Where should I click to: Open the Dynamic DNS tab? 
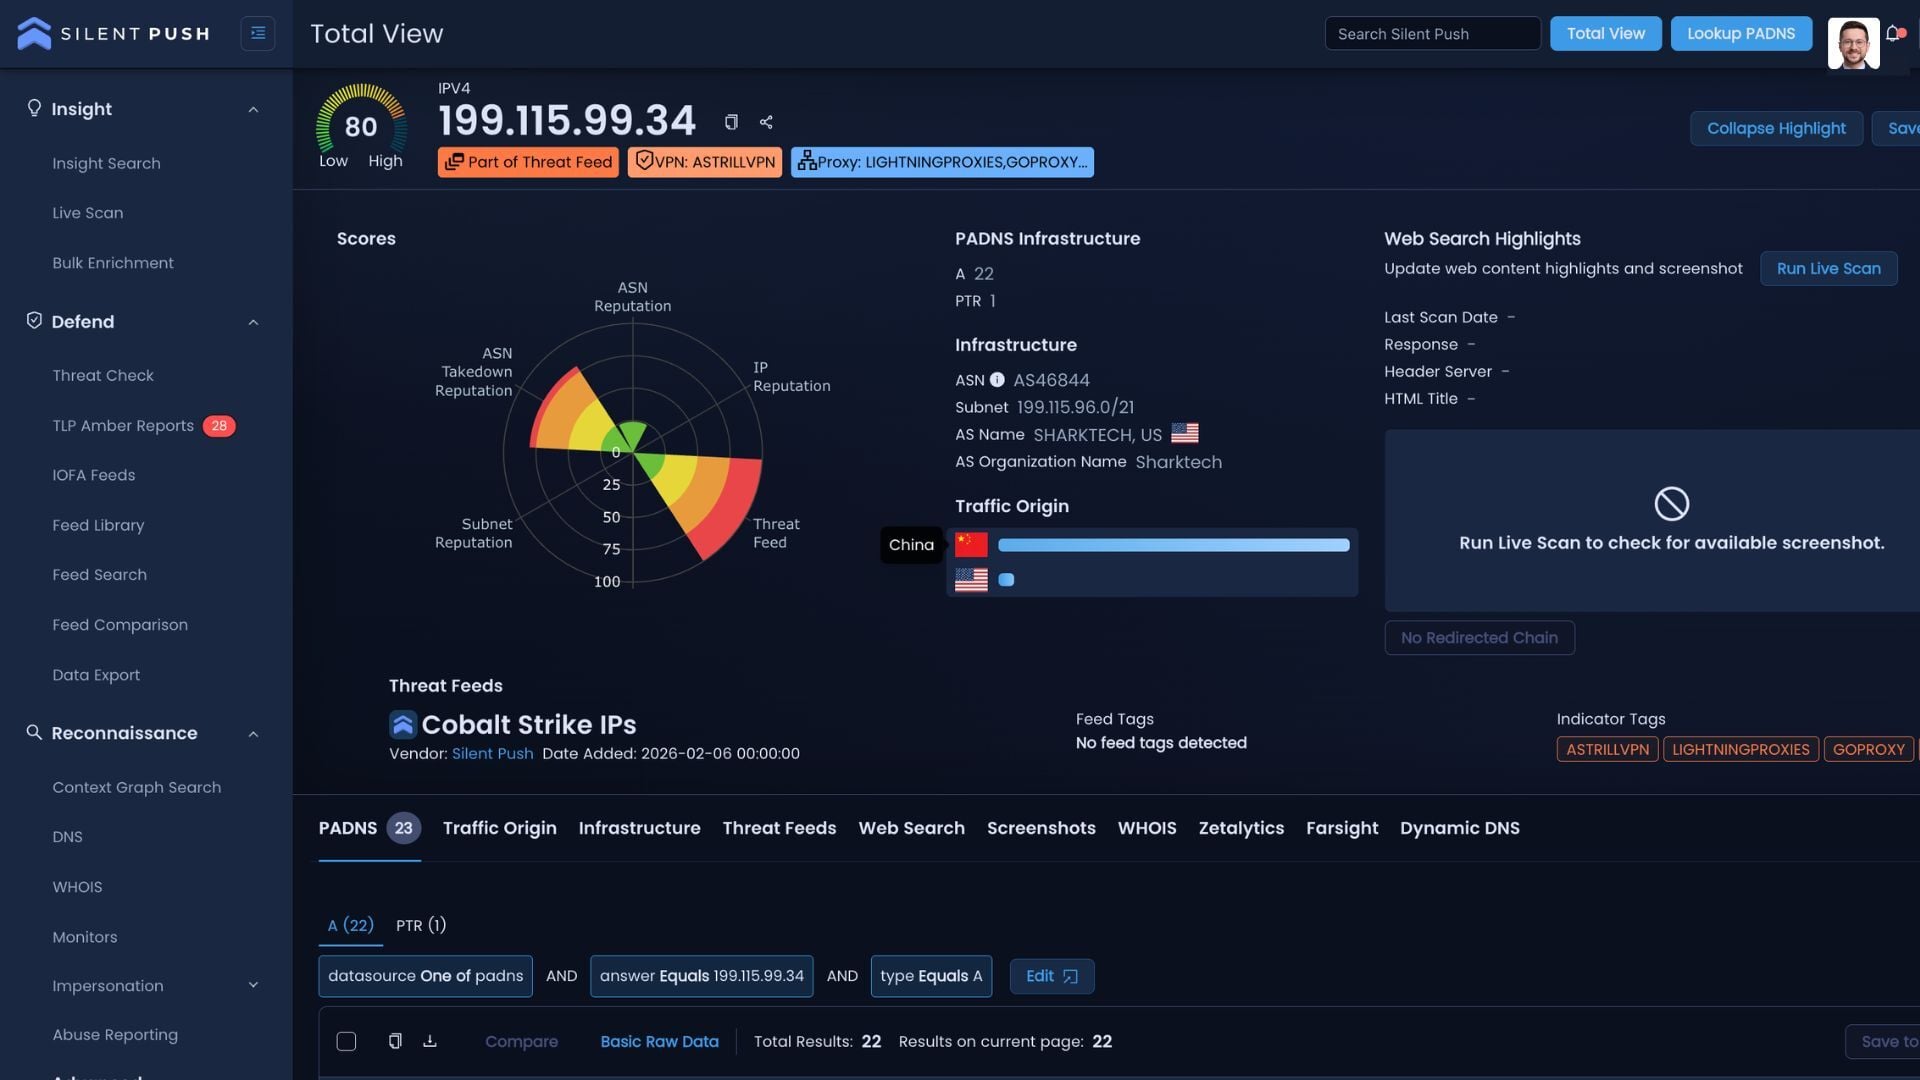(1459, 828)
